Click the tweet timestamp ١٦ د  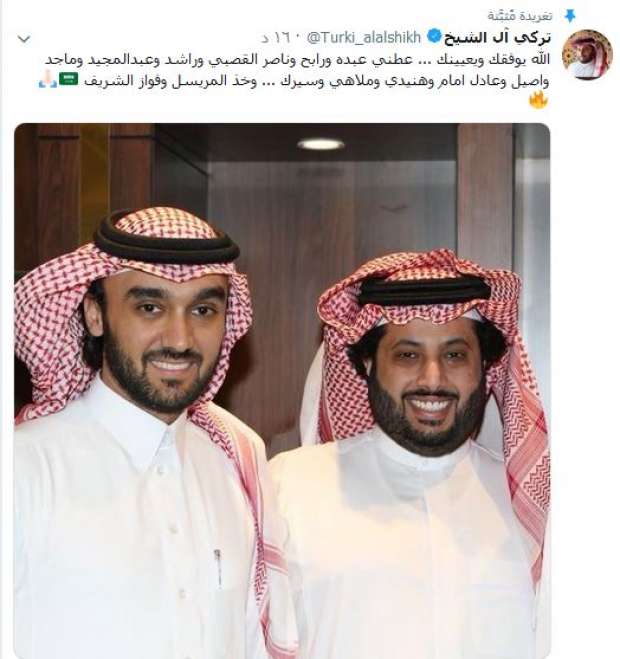tap(274, 38)
